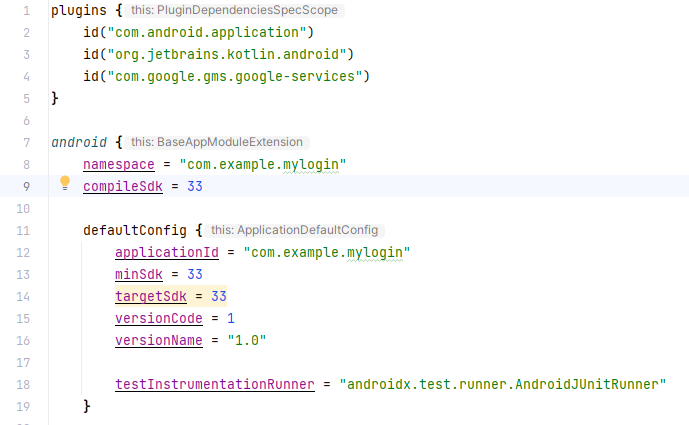Click the 'minSdk' property
689x425 pixels.
138,274
